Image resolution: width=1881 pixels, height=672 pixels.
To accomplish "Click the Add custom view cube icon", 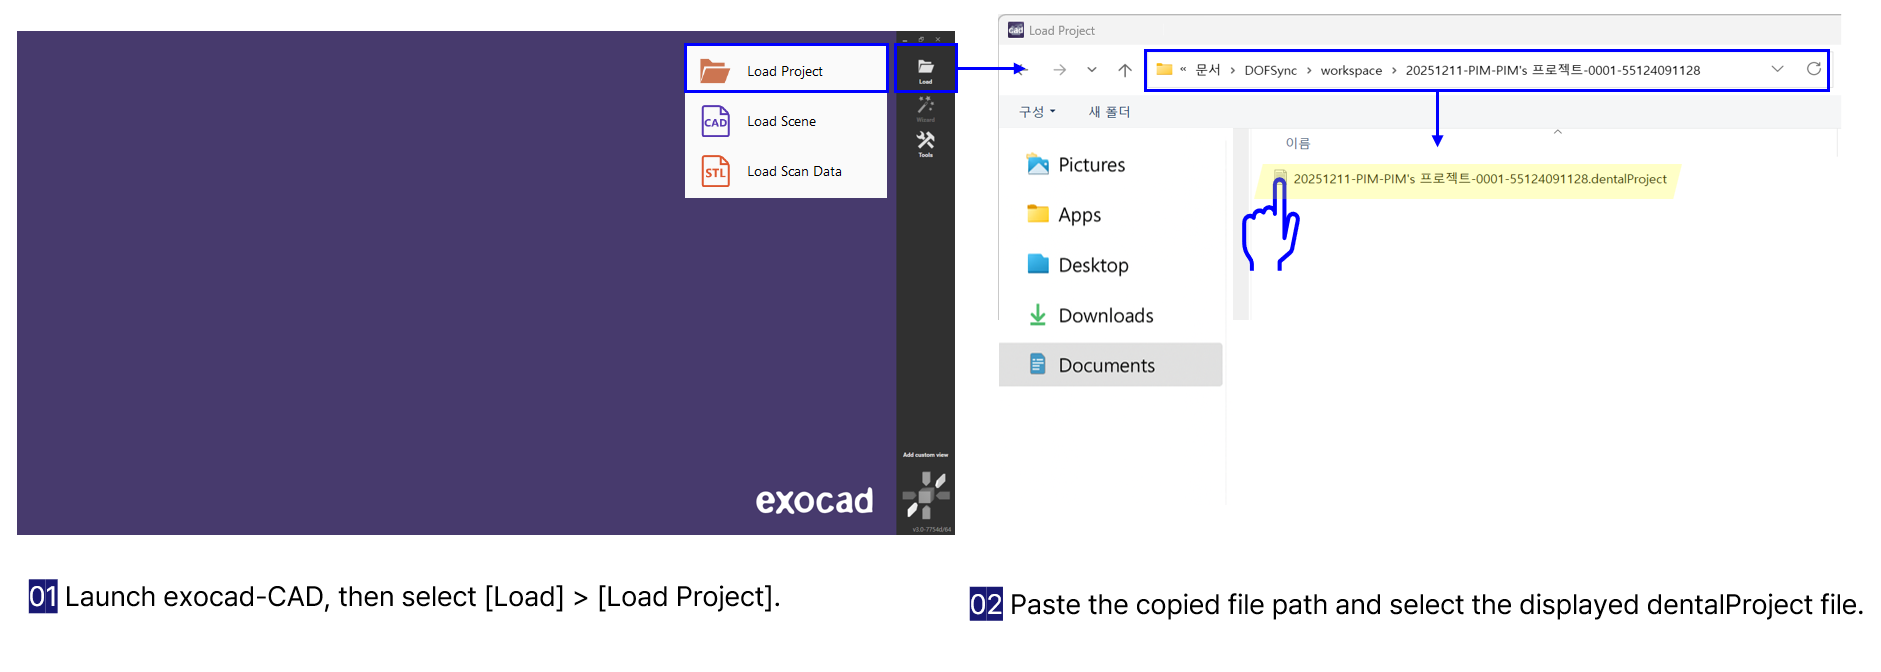I will [x=925, y=494].
